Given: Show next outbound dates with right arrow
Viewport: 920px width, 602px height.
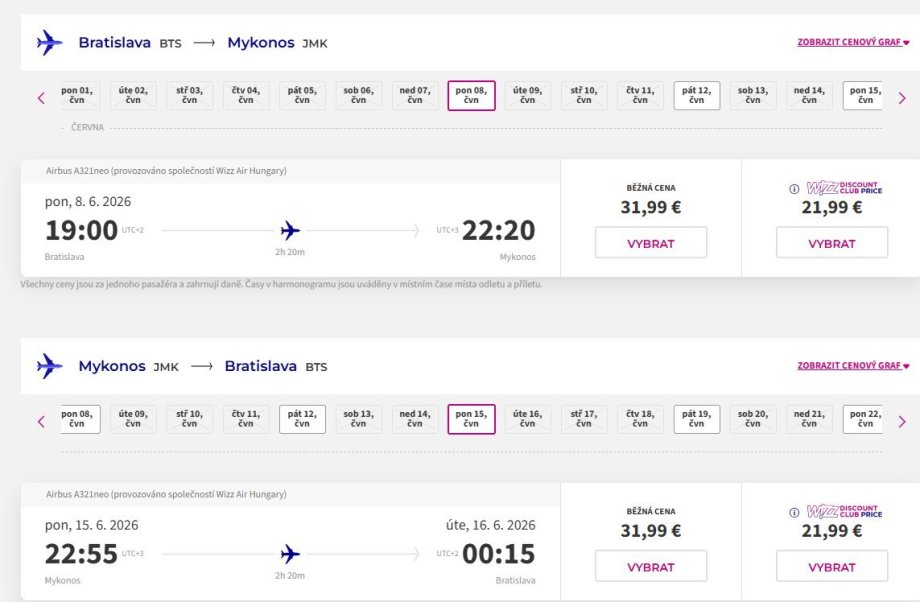Looking at the screenshot, I should [902, 98].
